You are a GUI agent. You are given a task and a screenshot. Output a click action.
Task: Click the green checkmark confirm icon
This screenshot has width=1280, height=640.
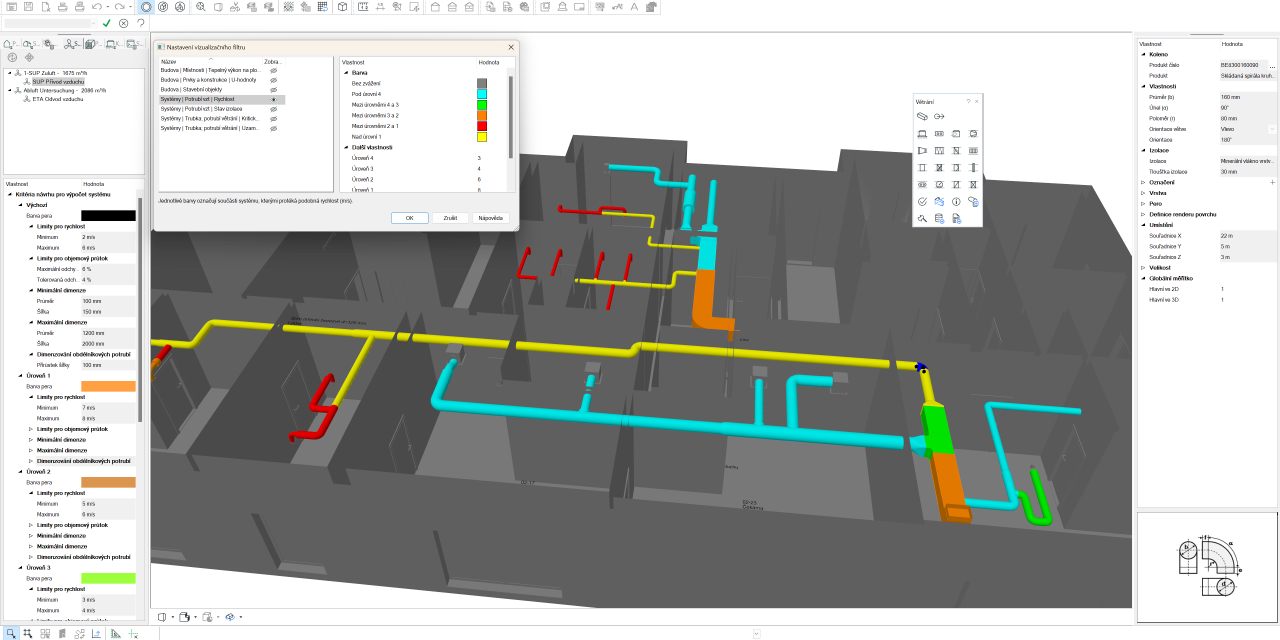106,23
